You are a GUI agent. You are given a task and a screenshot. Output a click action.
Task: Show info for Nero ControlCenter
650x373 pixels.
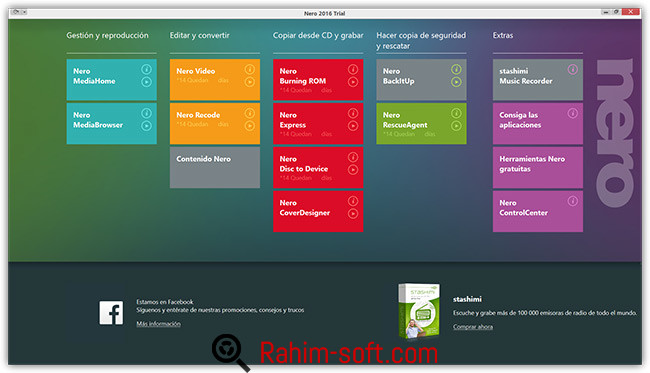click(x=572, y=201)
